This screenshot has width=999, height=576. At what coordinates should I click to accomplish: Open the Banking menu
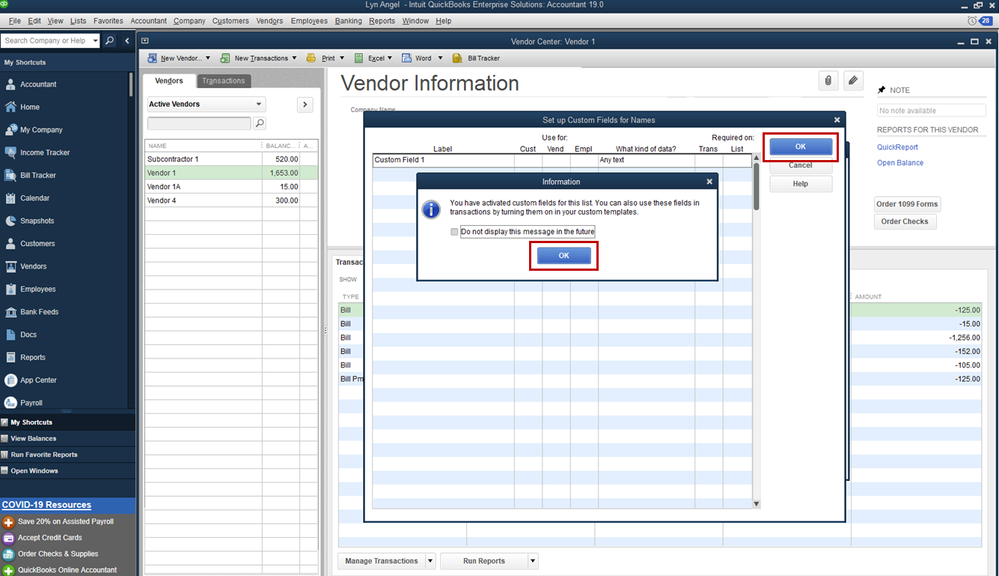coord(348,21)
